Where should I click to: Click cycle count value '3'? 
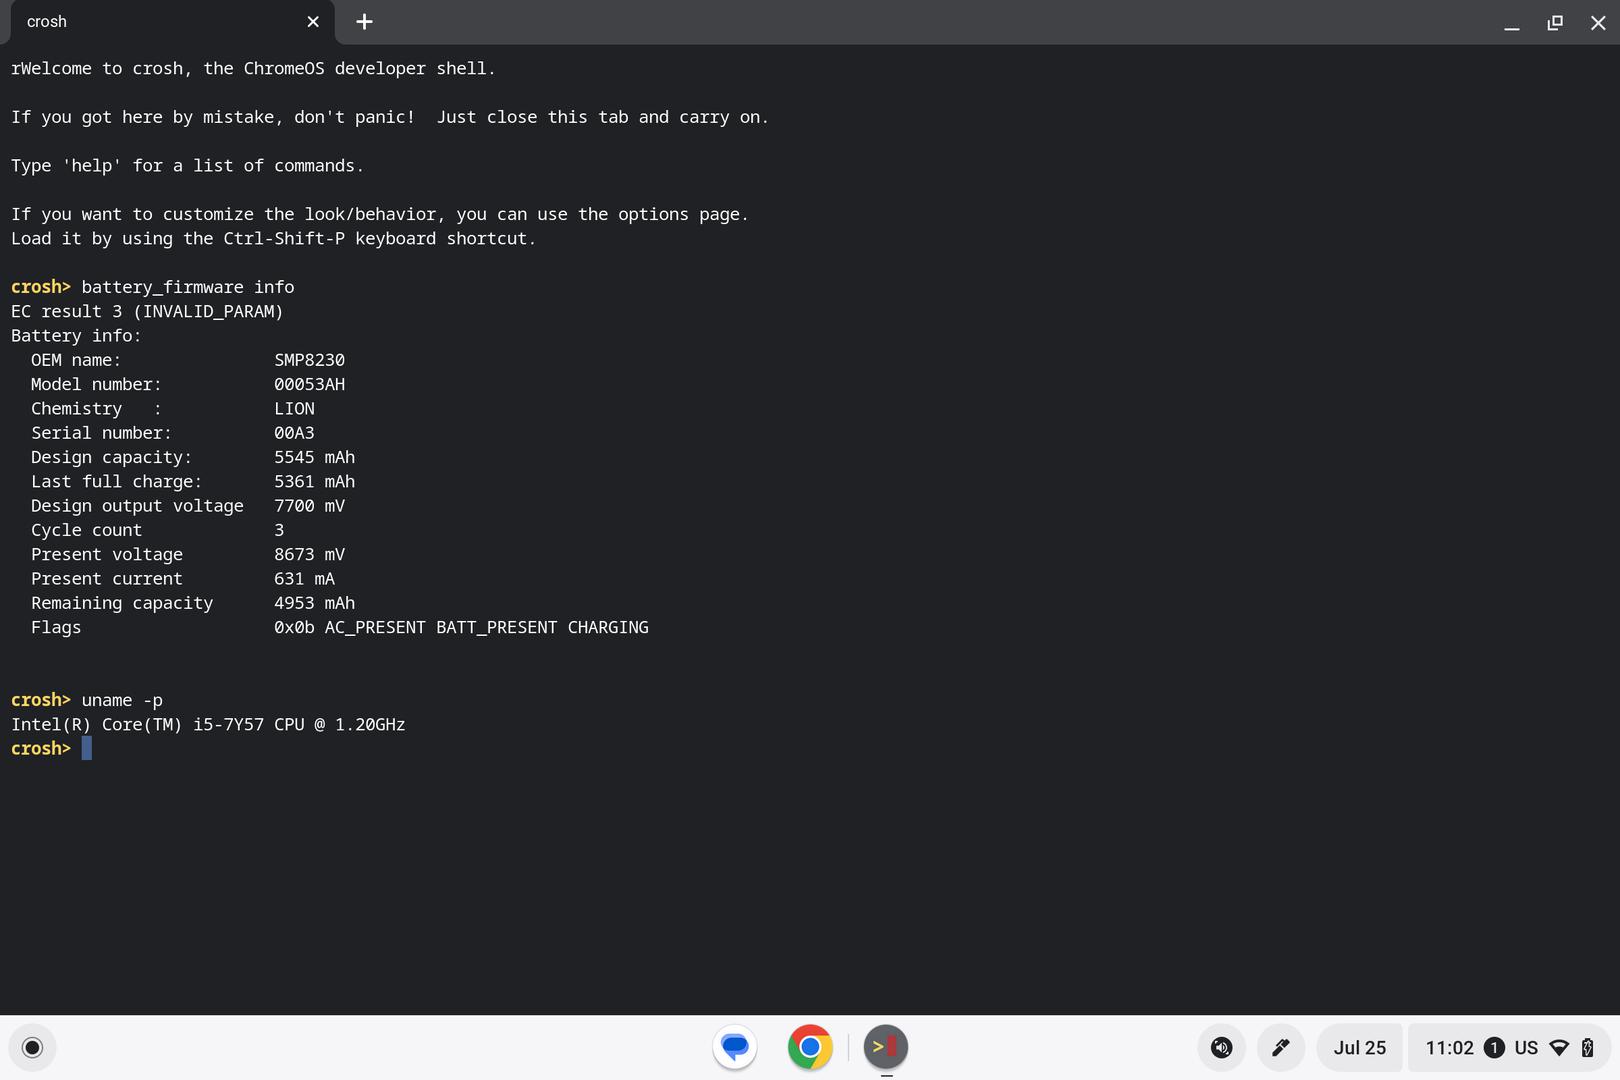pos(279,530)
